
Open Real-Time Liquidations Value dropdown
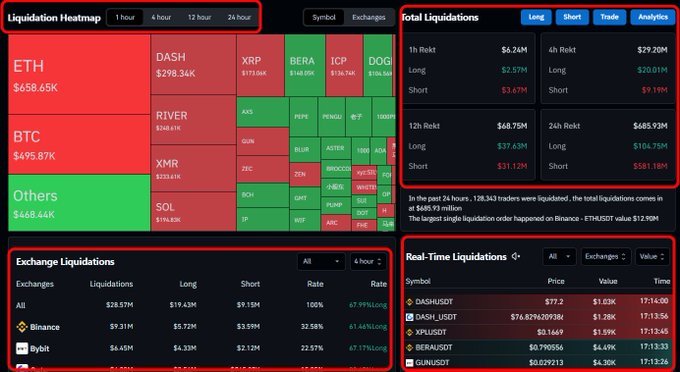tap(652, 257)
